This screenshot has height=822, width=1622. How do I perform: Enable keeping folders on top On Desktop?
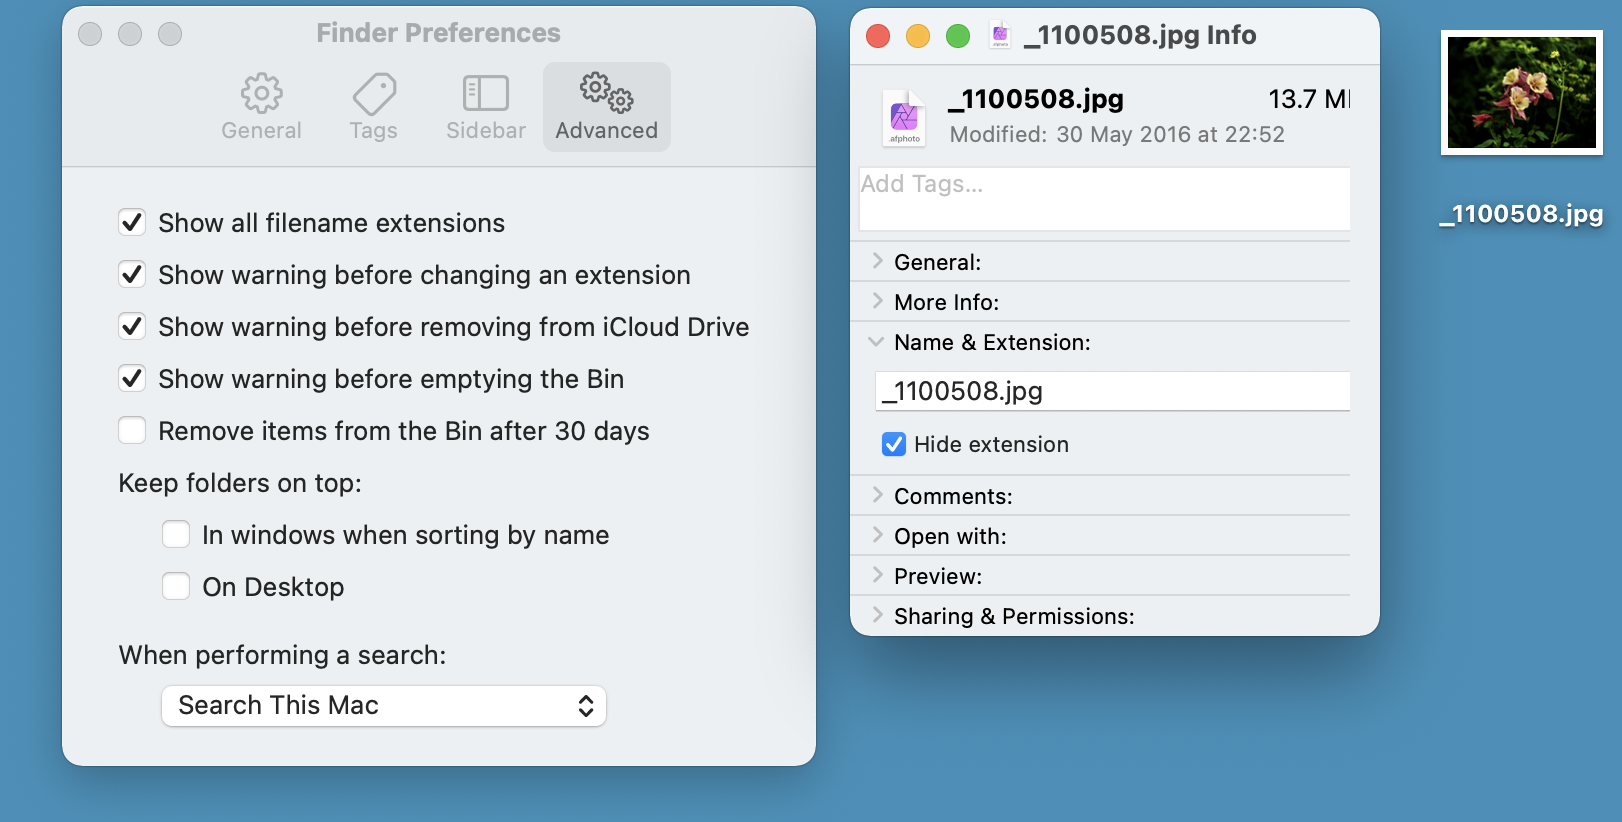(176, 586)
